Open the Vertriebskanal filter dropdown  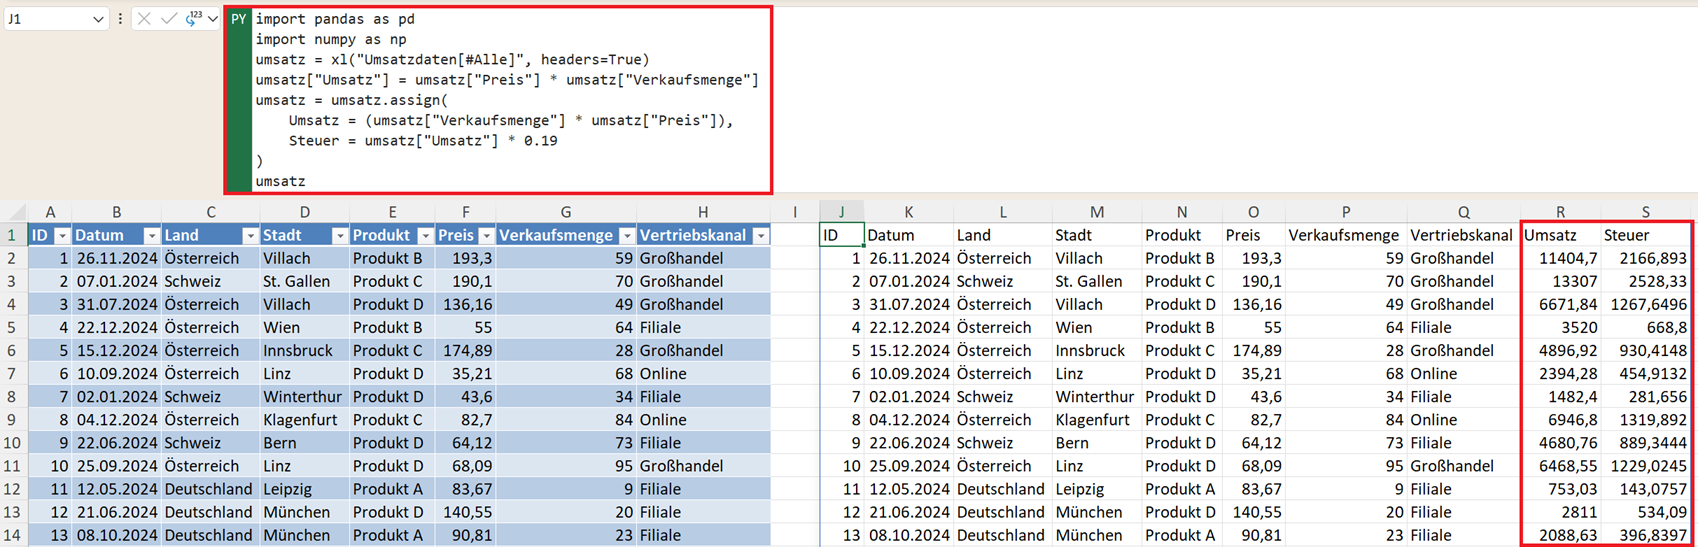click(761, 236)
